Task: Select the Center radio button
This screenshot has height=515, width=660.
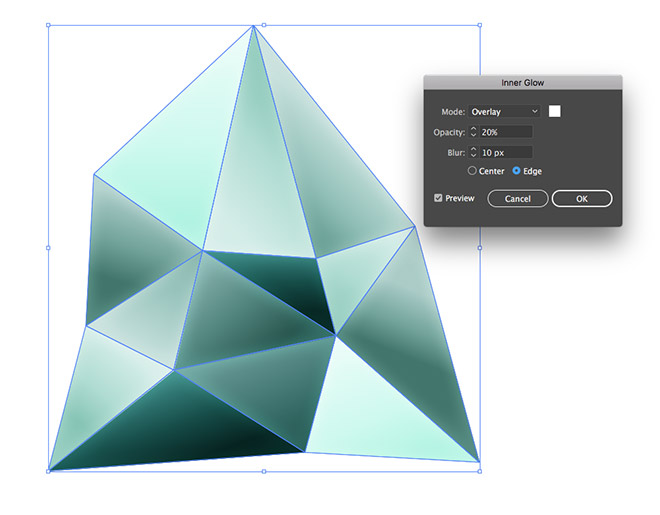Action: point(473,171)
